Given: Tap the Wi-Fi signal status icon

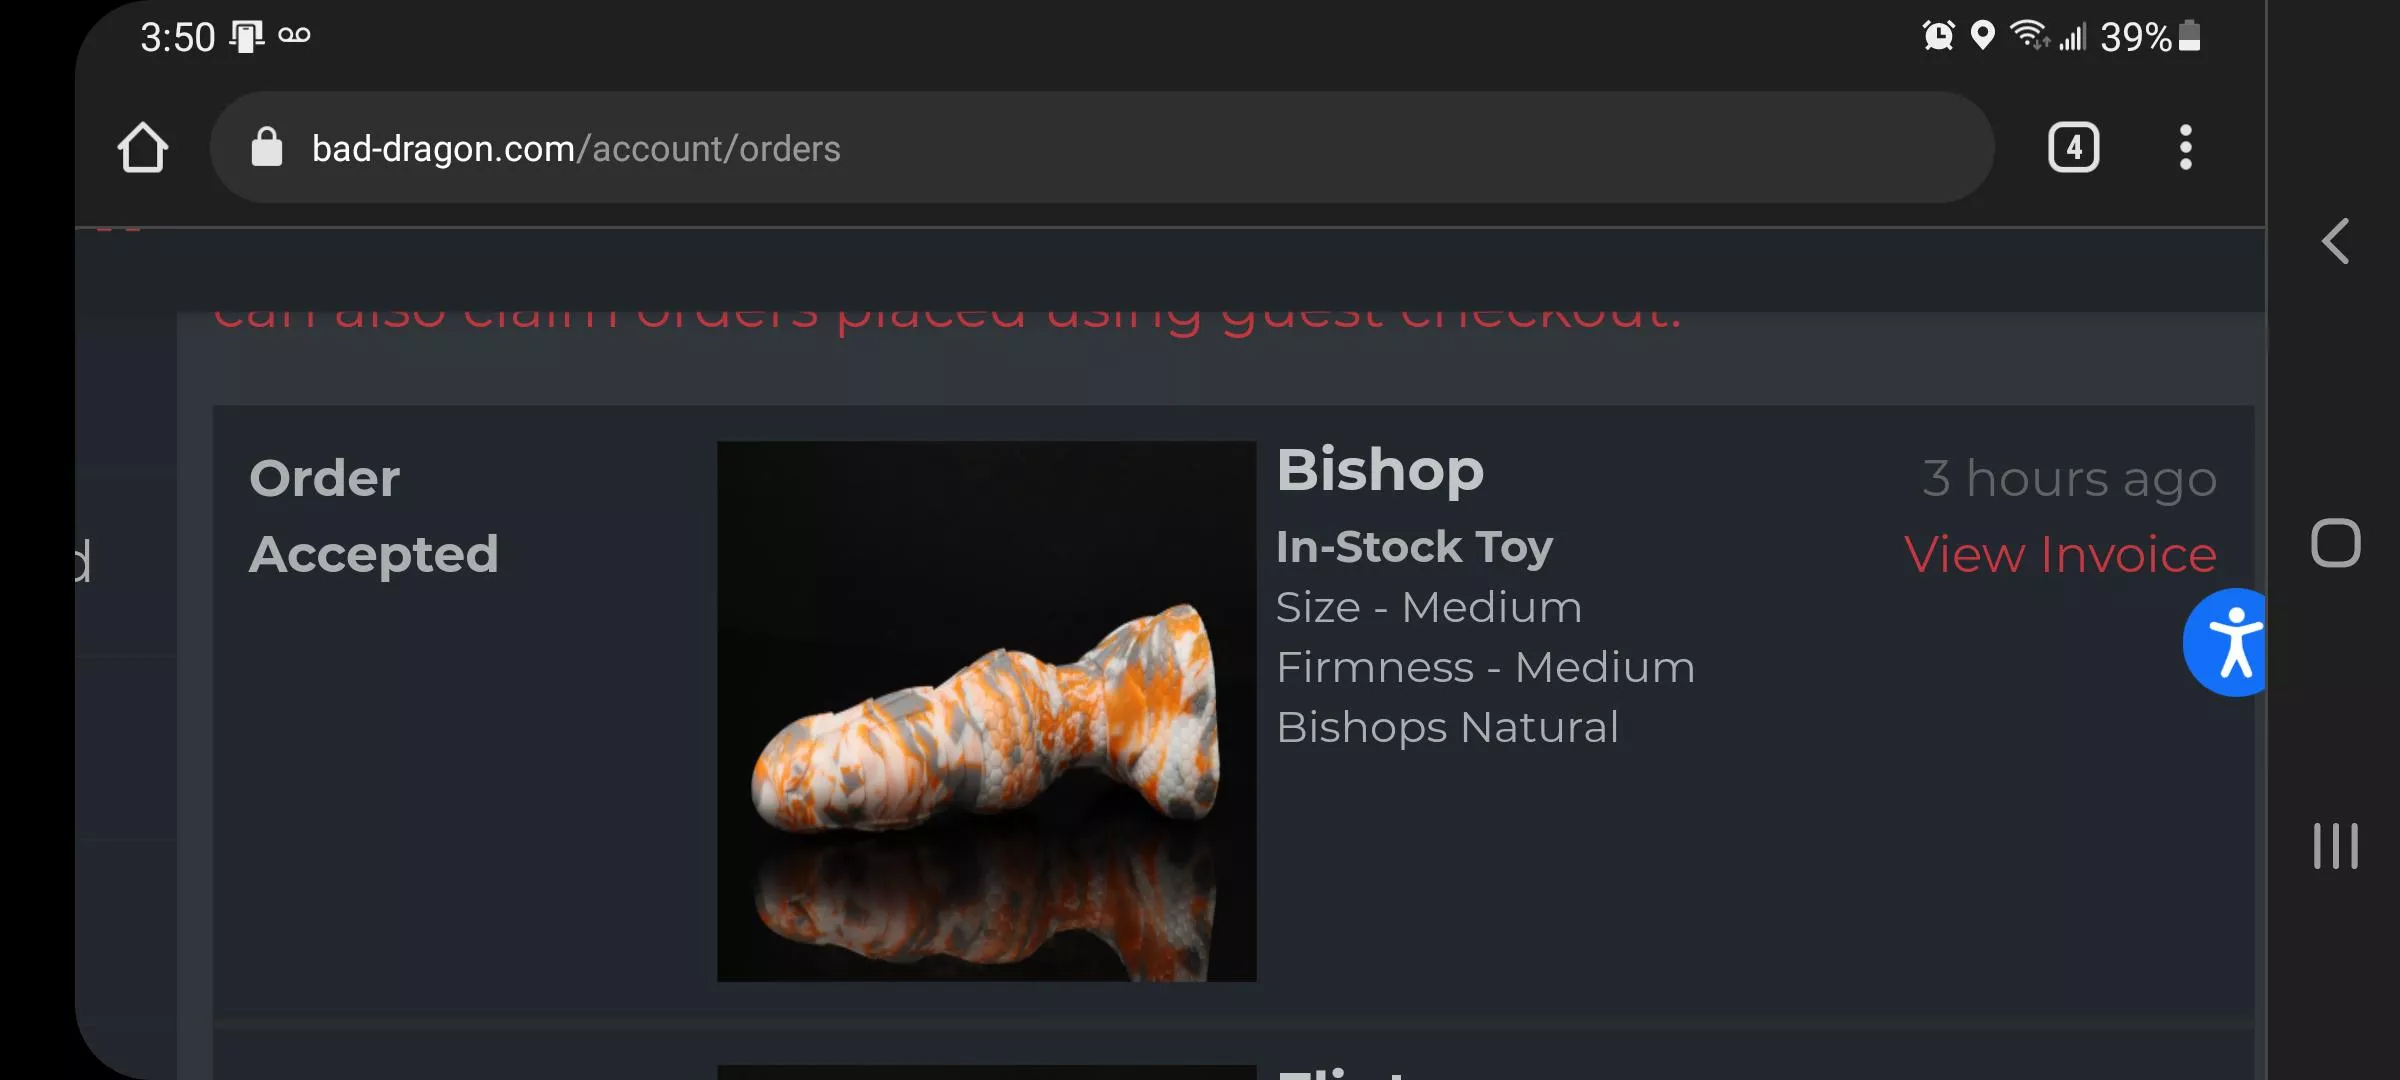Looking at the screenshot, I should 2029,35.
